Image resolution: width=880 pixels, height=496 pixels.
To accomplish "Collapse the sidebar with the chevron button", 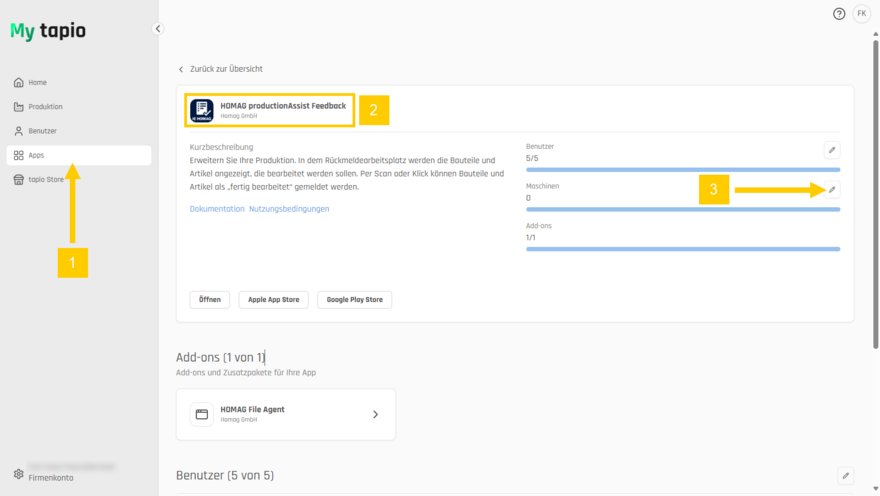I will pyautogui.click(x=158, y=29).
